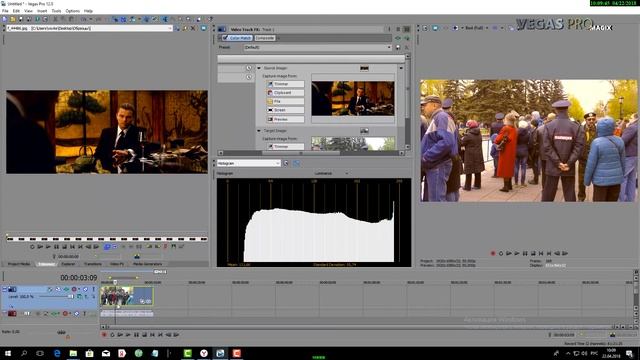Open the Insert menu
Screen dimensions: 640x360
tap(42, 11)
